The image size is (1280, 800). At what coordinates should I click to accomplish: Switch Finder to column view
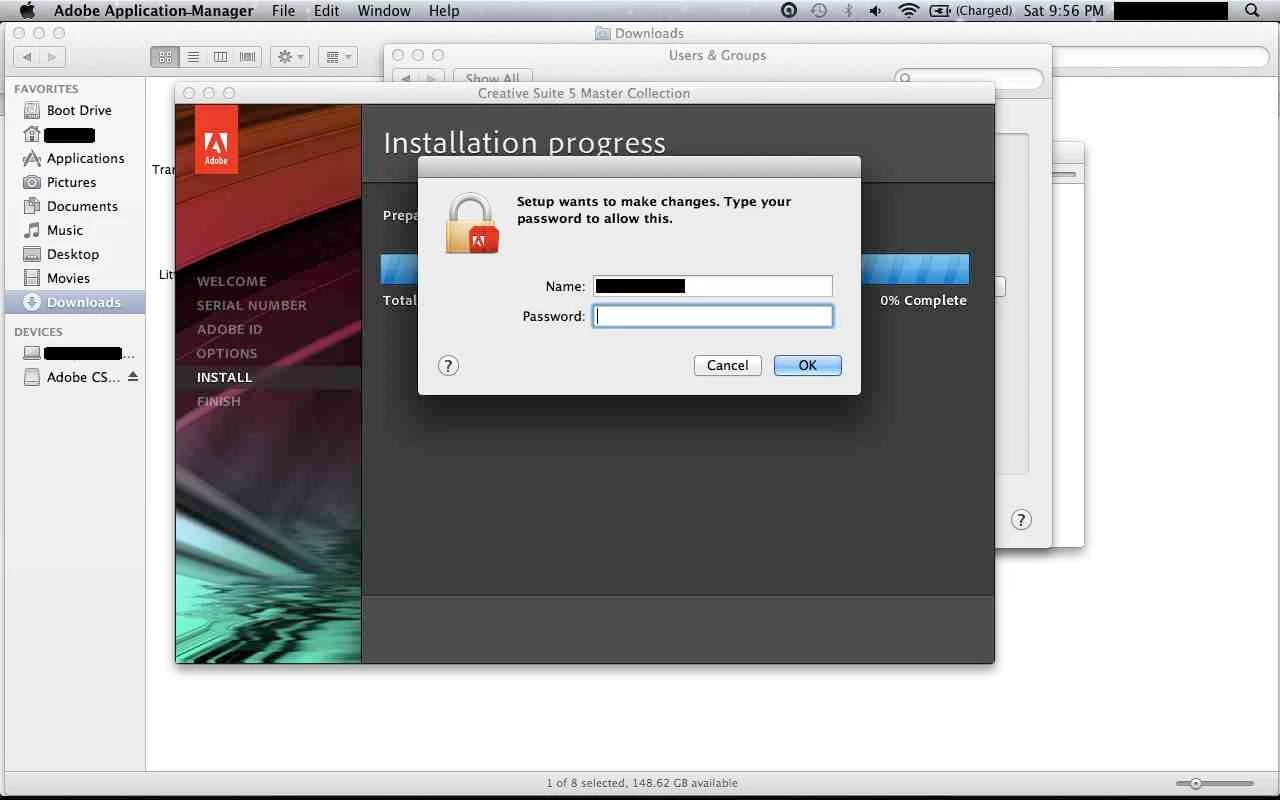(x=220, y=57)
